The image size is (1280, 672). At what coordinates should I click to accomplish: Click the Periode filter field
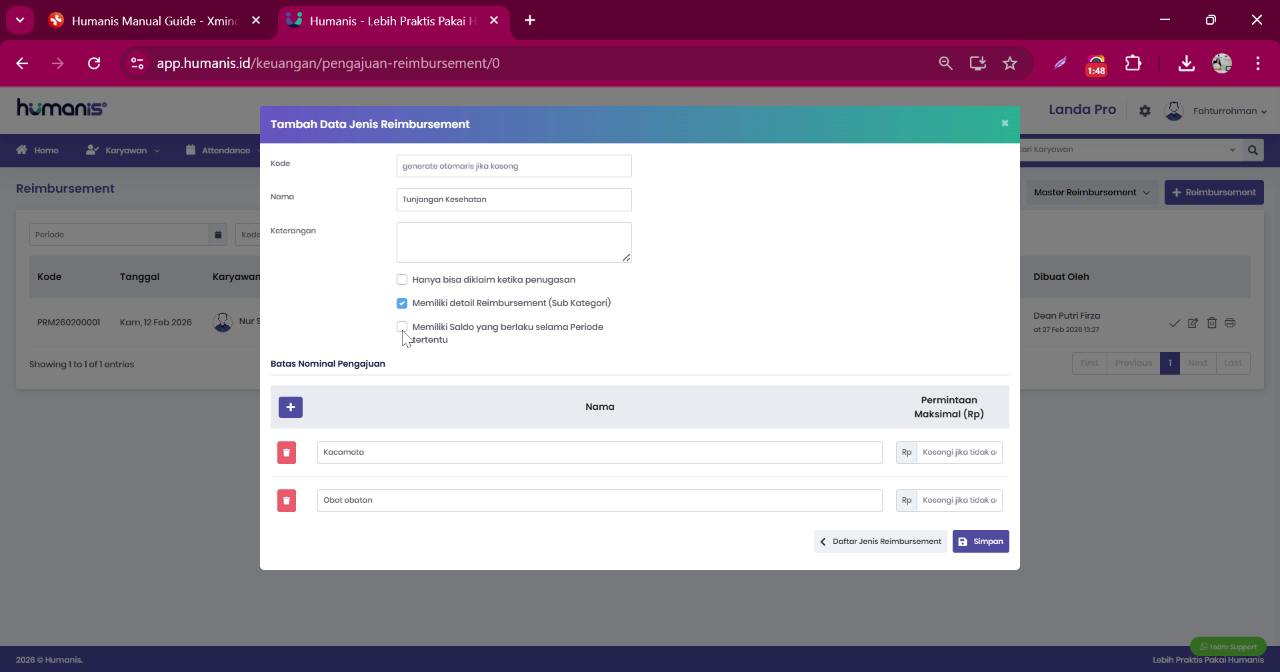point(119,235)
